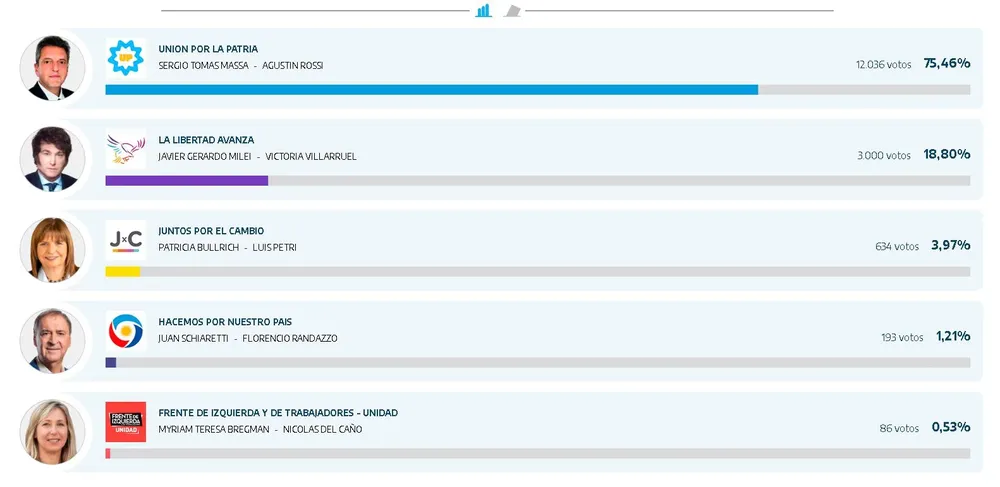Click the Frente de Izquierda Unidad logo

126,422
